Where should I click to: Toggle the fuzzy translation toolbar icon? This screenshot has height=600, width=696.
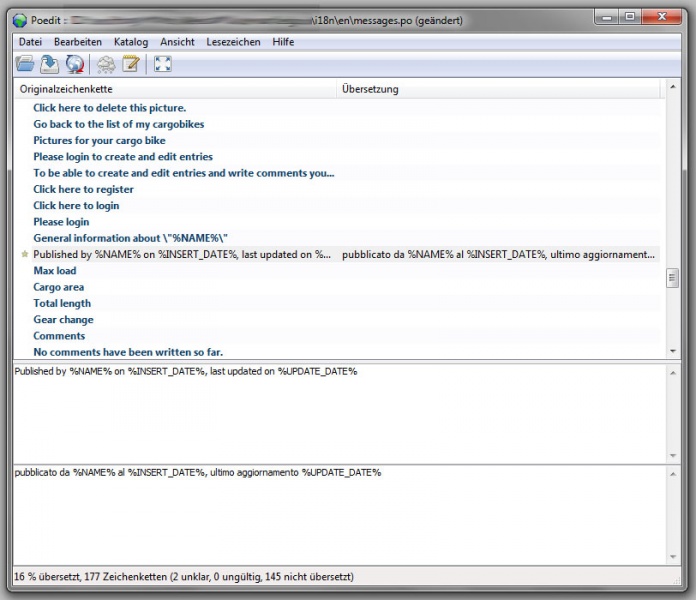tap(106, 65)
